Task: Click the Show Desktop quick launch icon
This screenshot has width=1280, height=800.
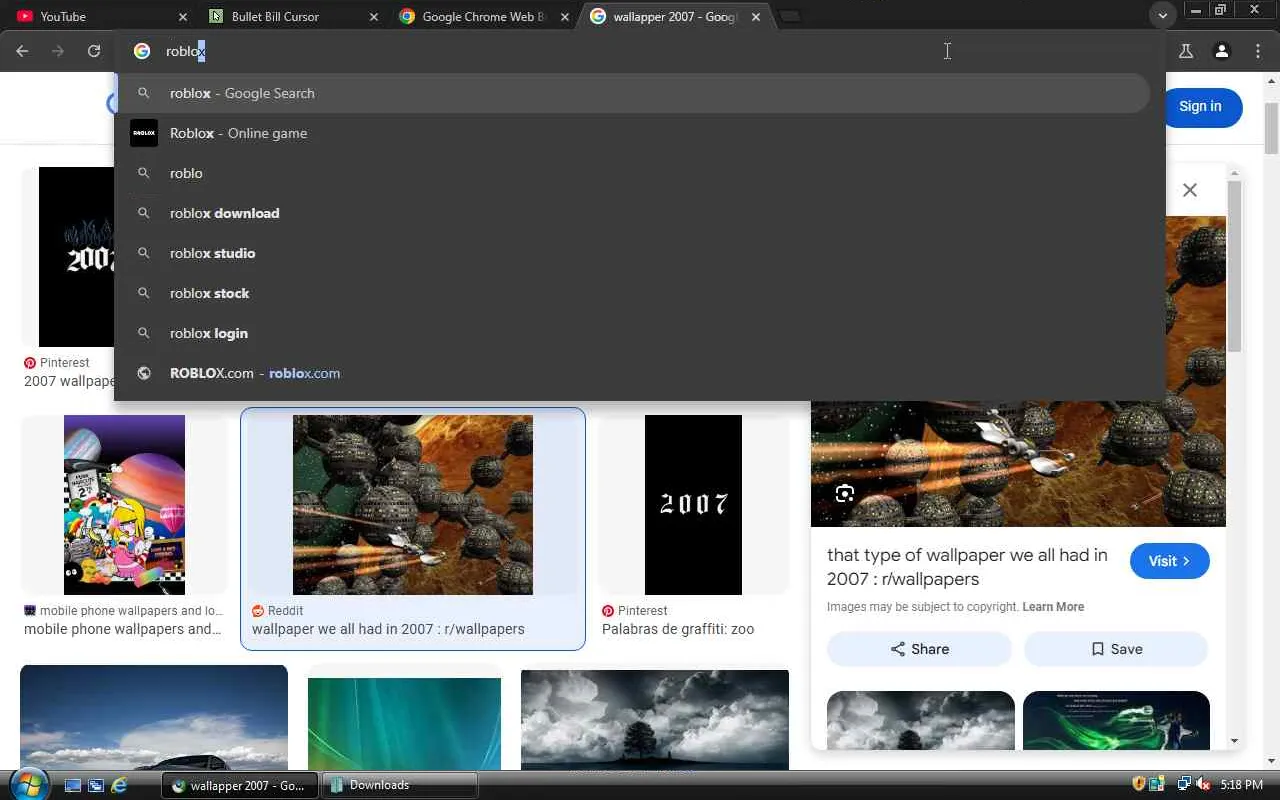Action: [x=73, y=785]
